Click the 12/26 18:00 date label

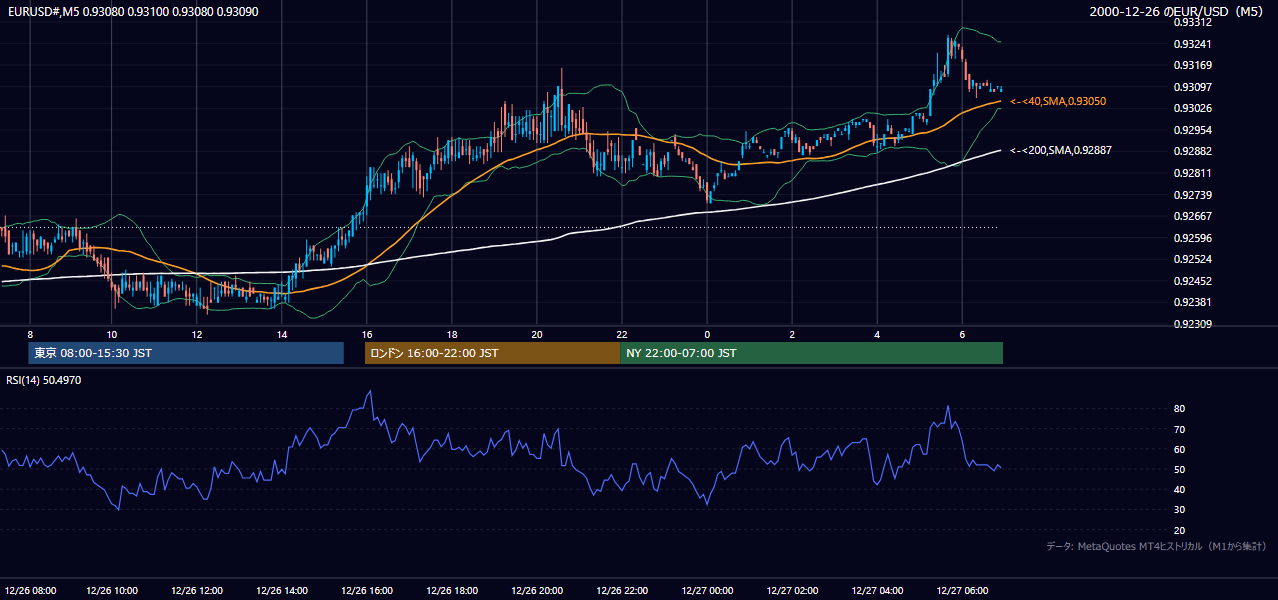tap(452, 590)
